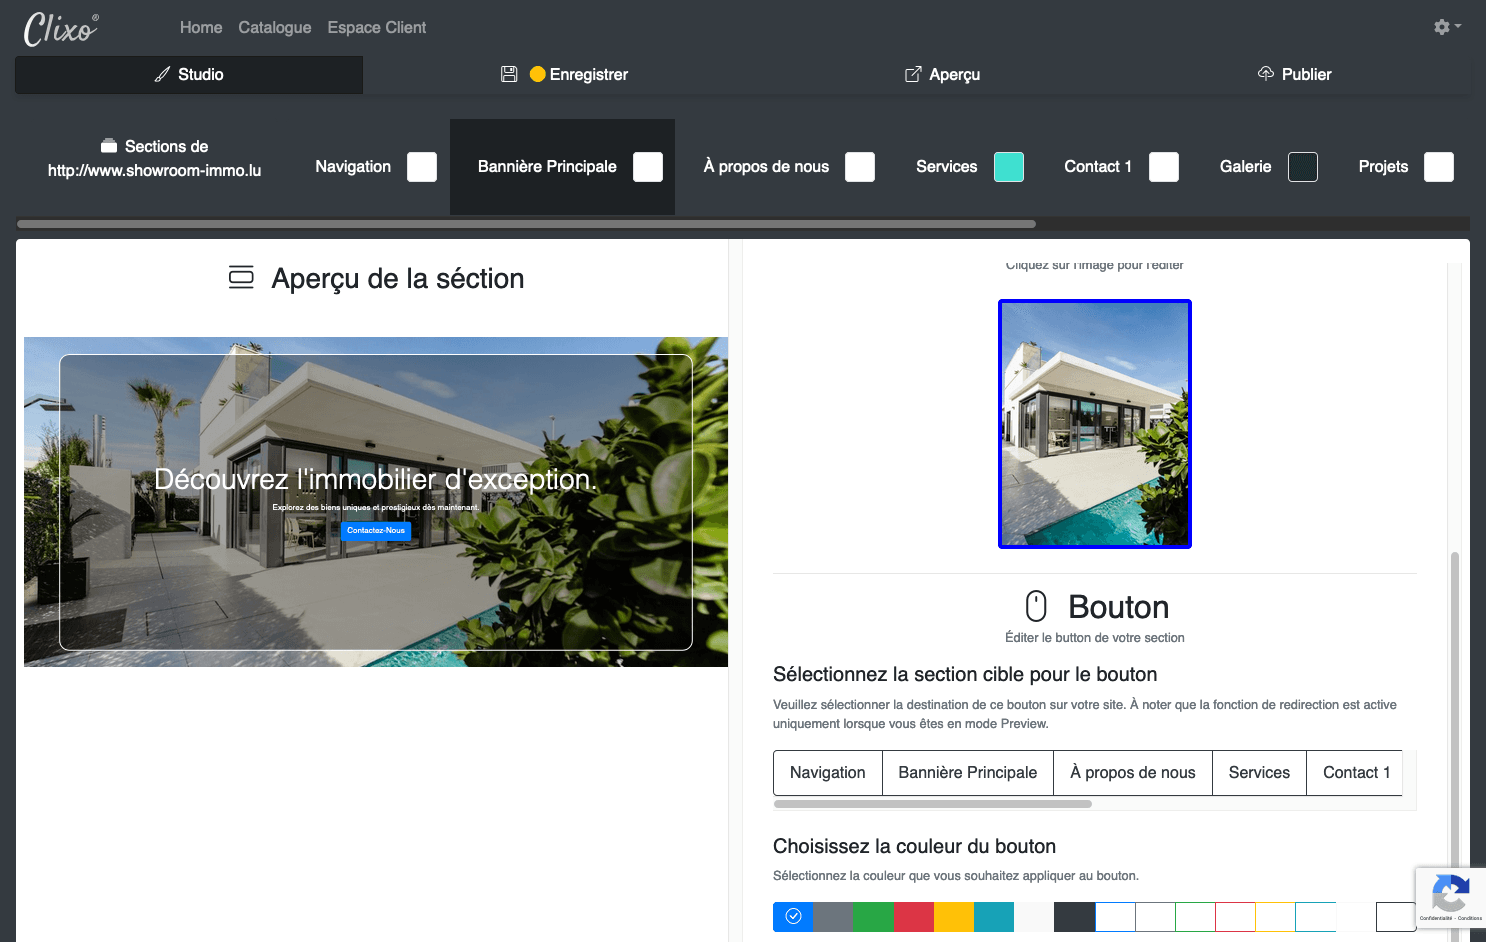Click the banner headline text in preview
Image resolution: width=1486 pixels, height=942 pixels.
pos(375,480)
